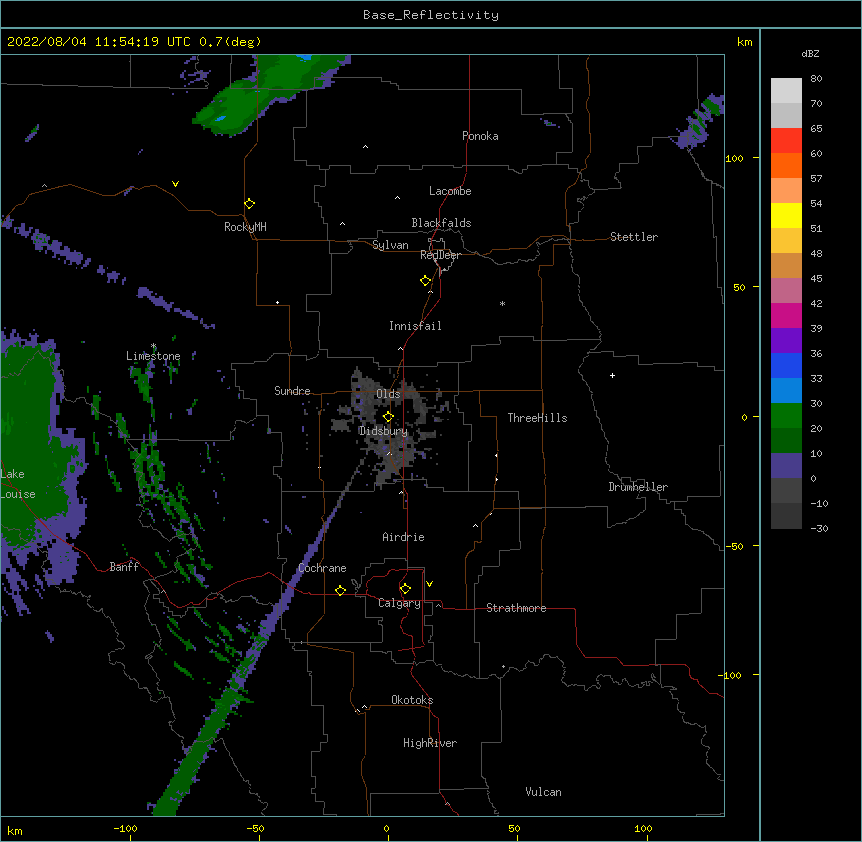Click the yellow radar marker near RockyMH
This screenshot has width=862, height=842.
(249, 204)
